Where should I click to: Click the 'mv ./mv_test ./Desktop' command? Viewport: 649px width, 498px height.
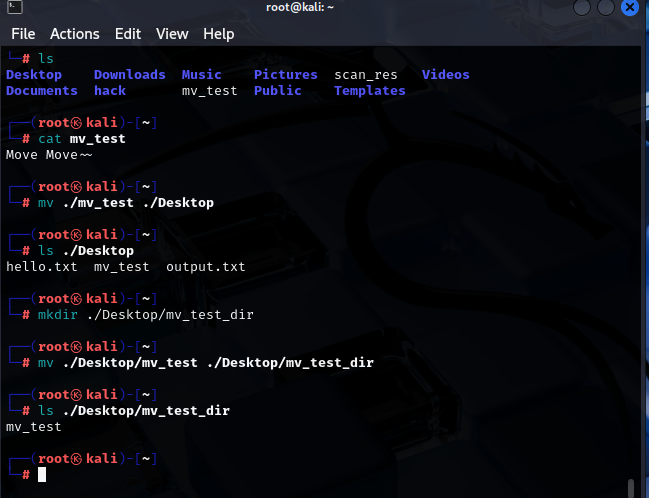click(126, 203)
